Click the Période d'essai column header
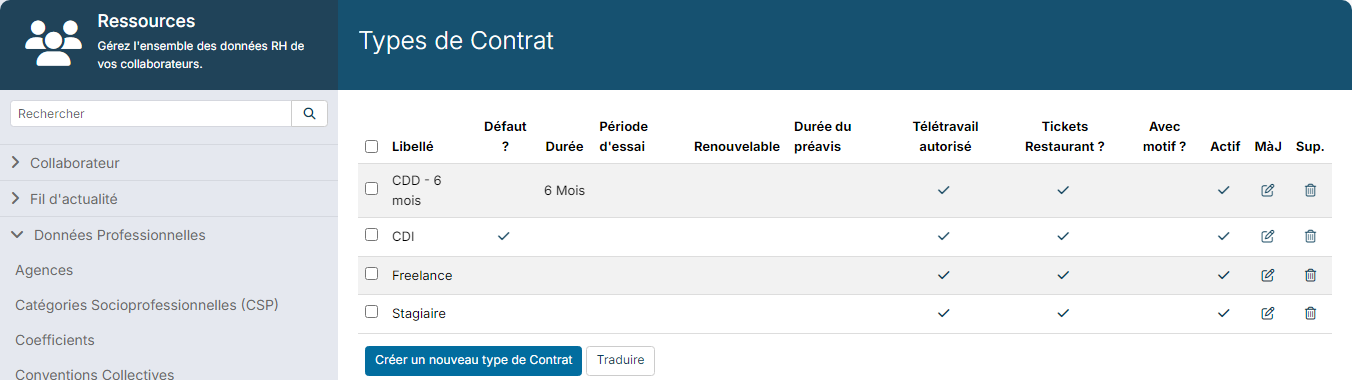 click(623, 137)
